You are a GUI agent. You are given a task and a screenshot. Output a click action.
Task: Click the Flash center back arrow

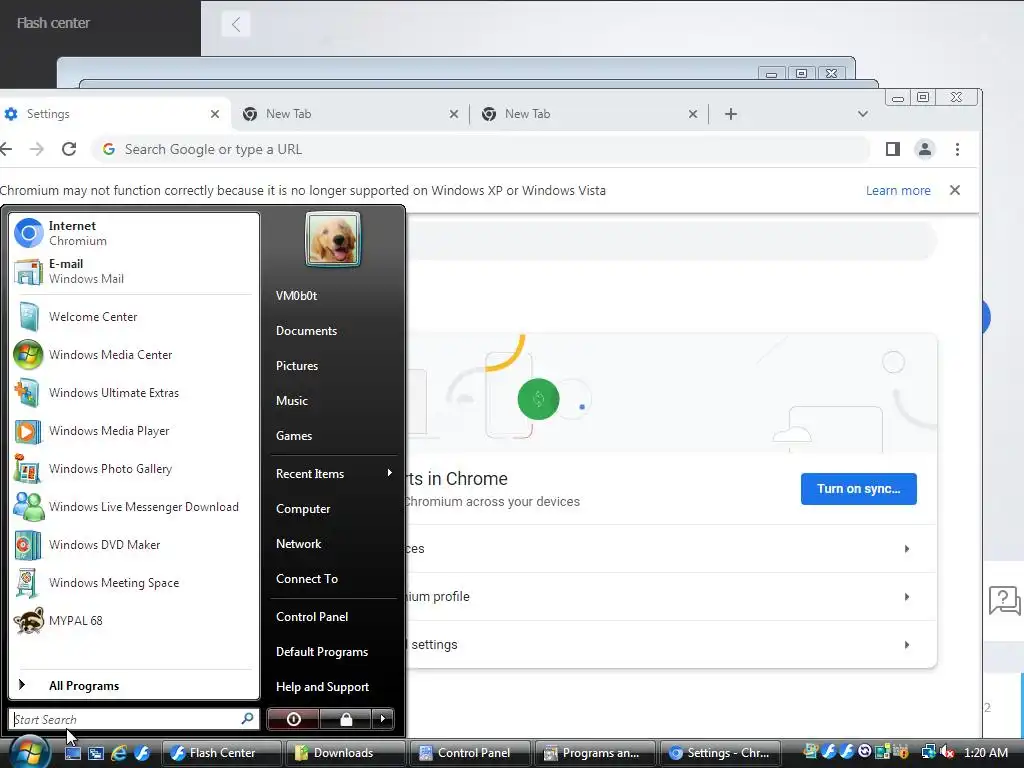[236, 25]
